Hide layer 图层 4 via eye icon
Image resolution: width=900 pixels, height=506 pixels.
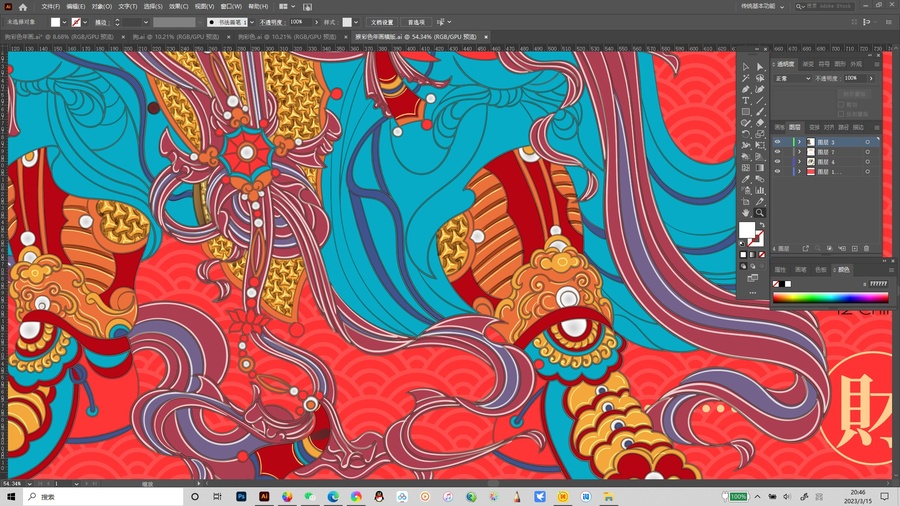tap(777, 162)
